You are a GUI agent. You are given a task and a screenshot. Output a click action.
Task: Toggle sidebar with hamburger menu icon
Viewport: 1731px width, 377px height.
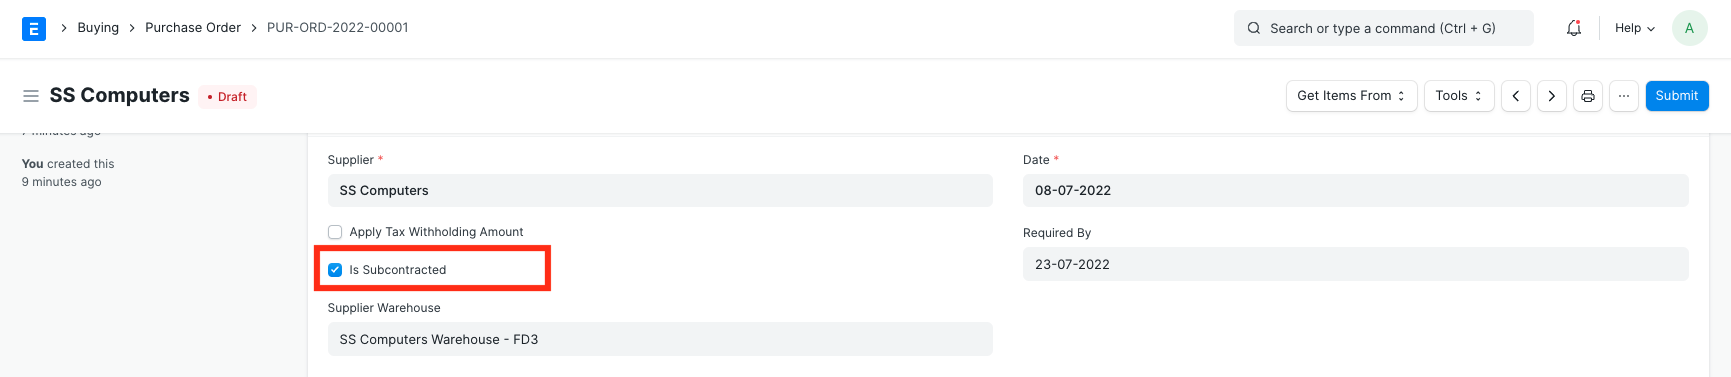(x=31, y=96)
